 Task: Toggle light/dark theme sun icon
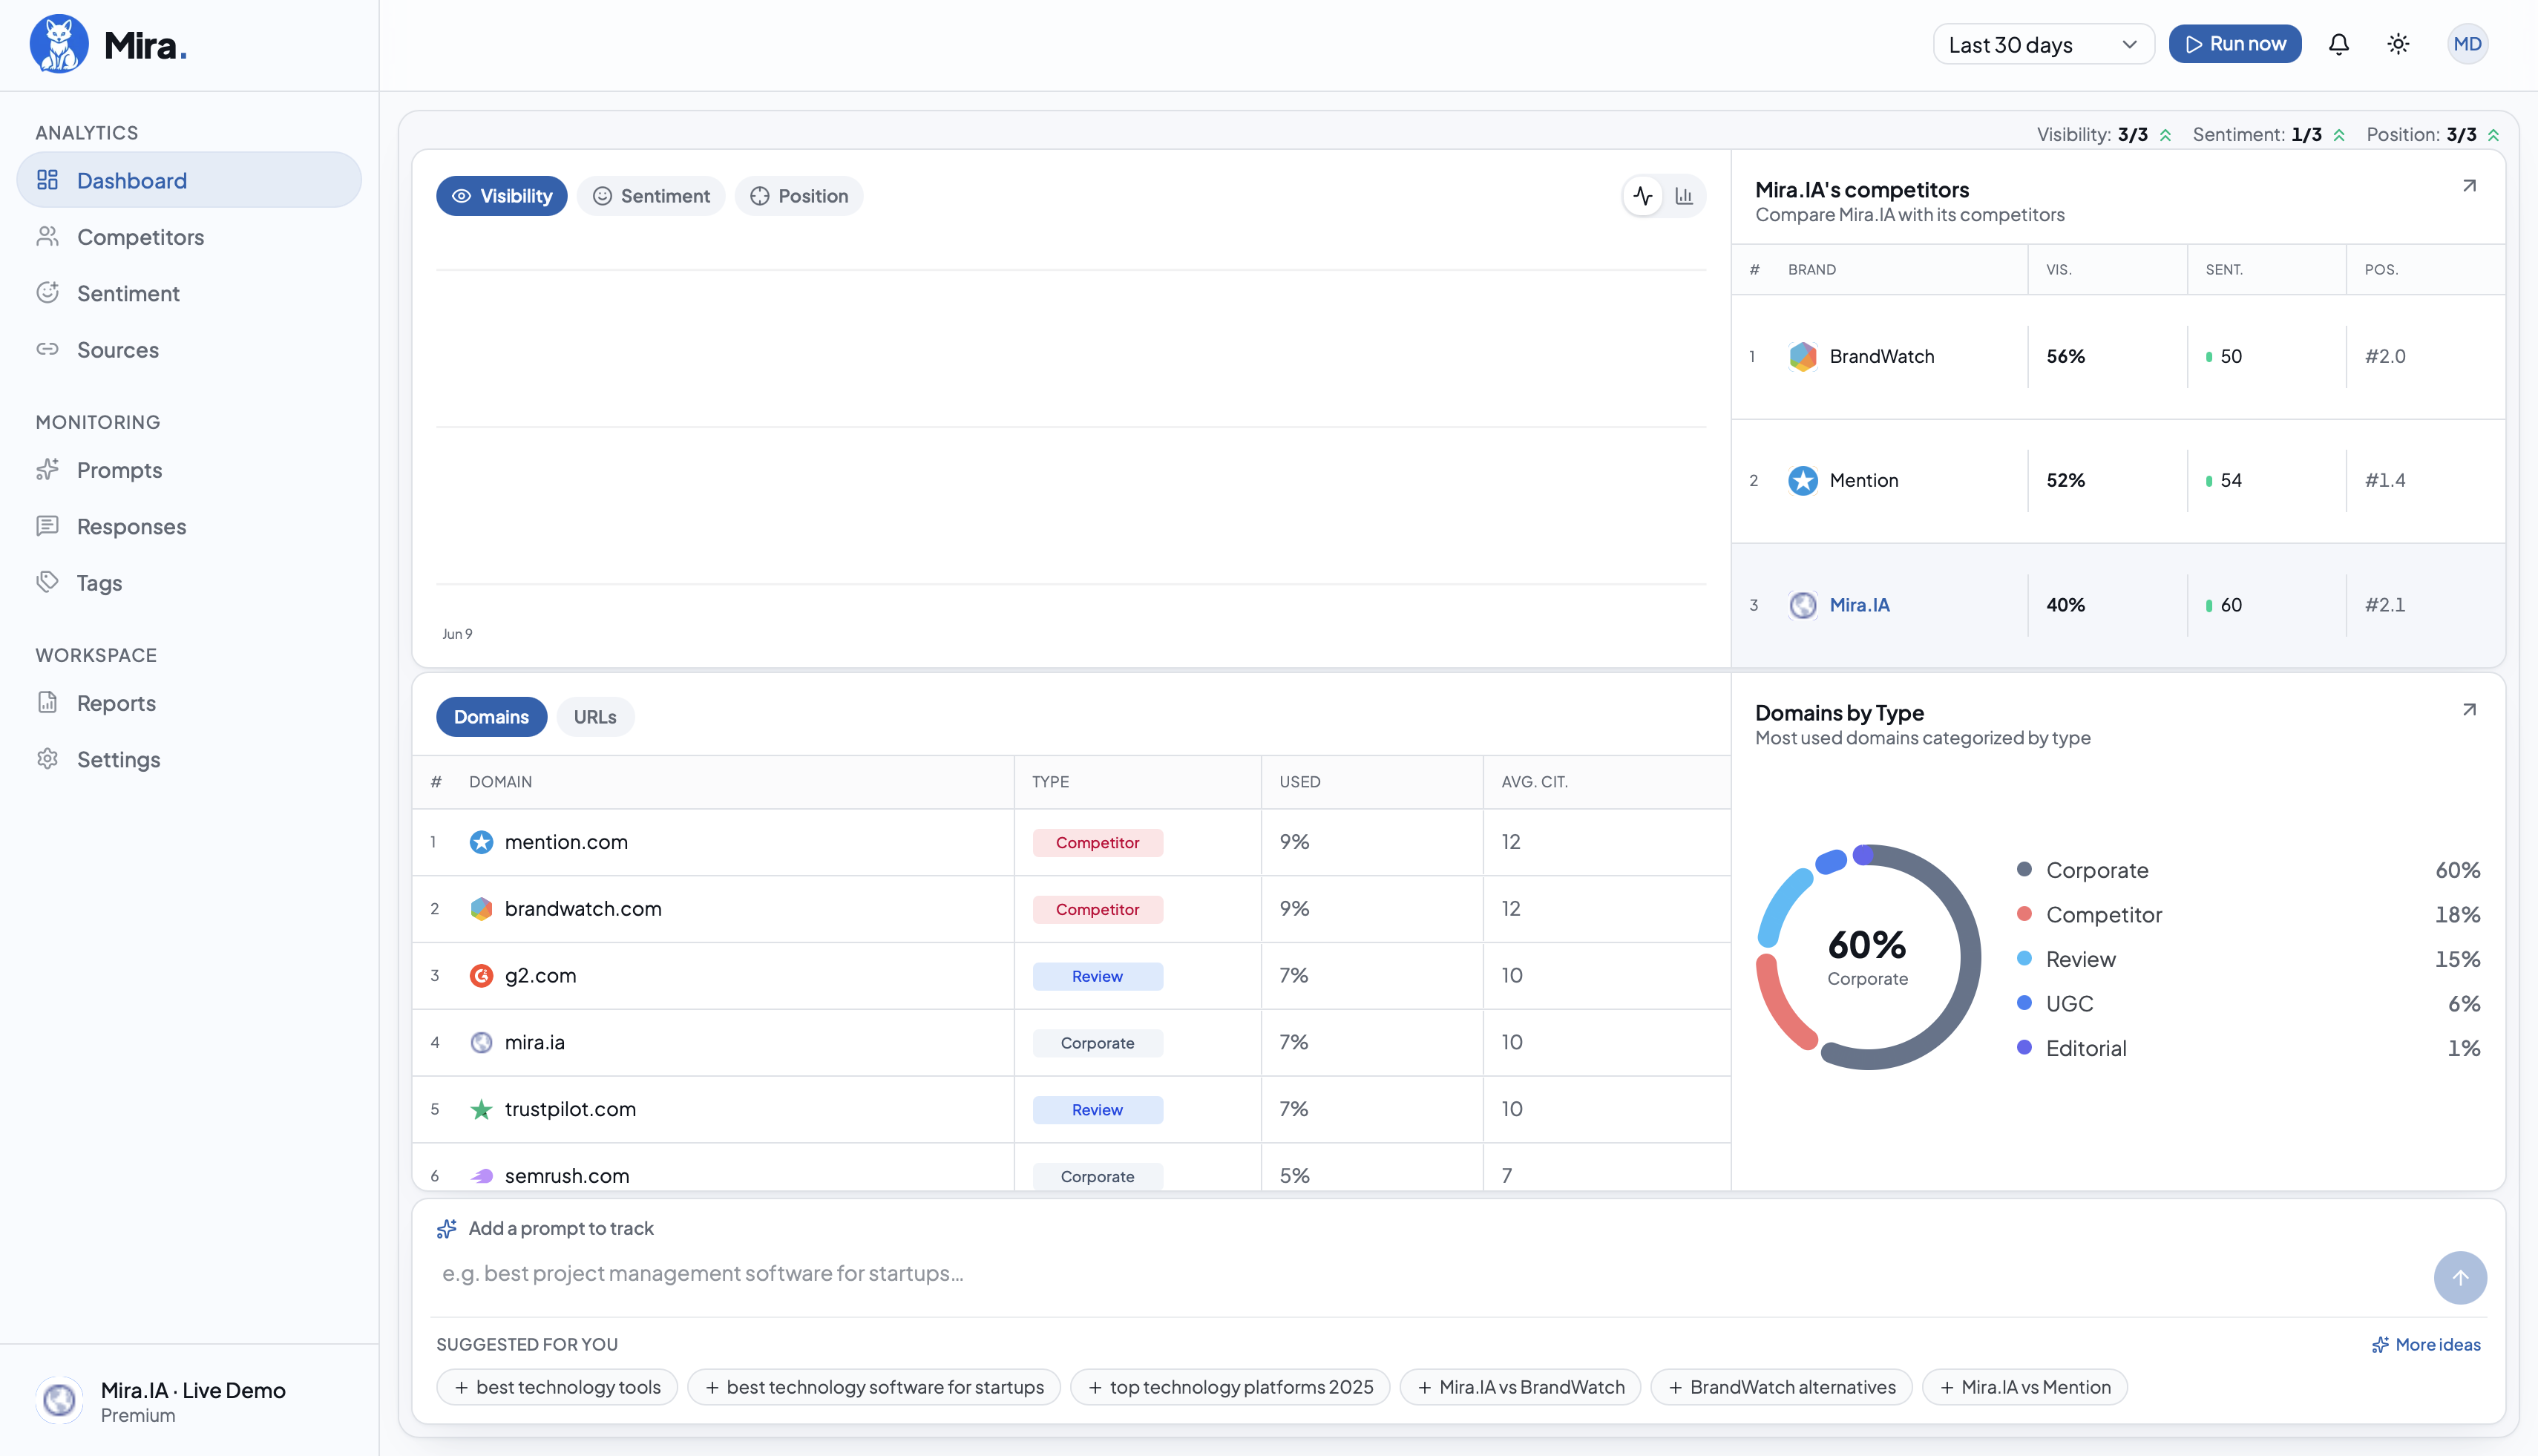(2398, 44)
